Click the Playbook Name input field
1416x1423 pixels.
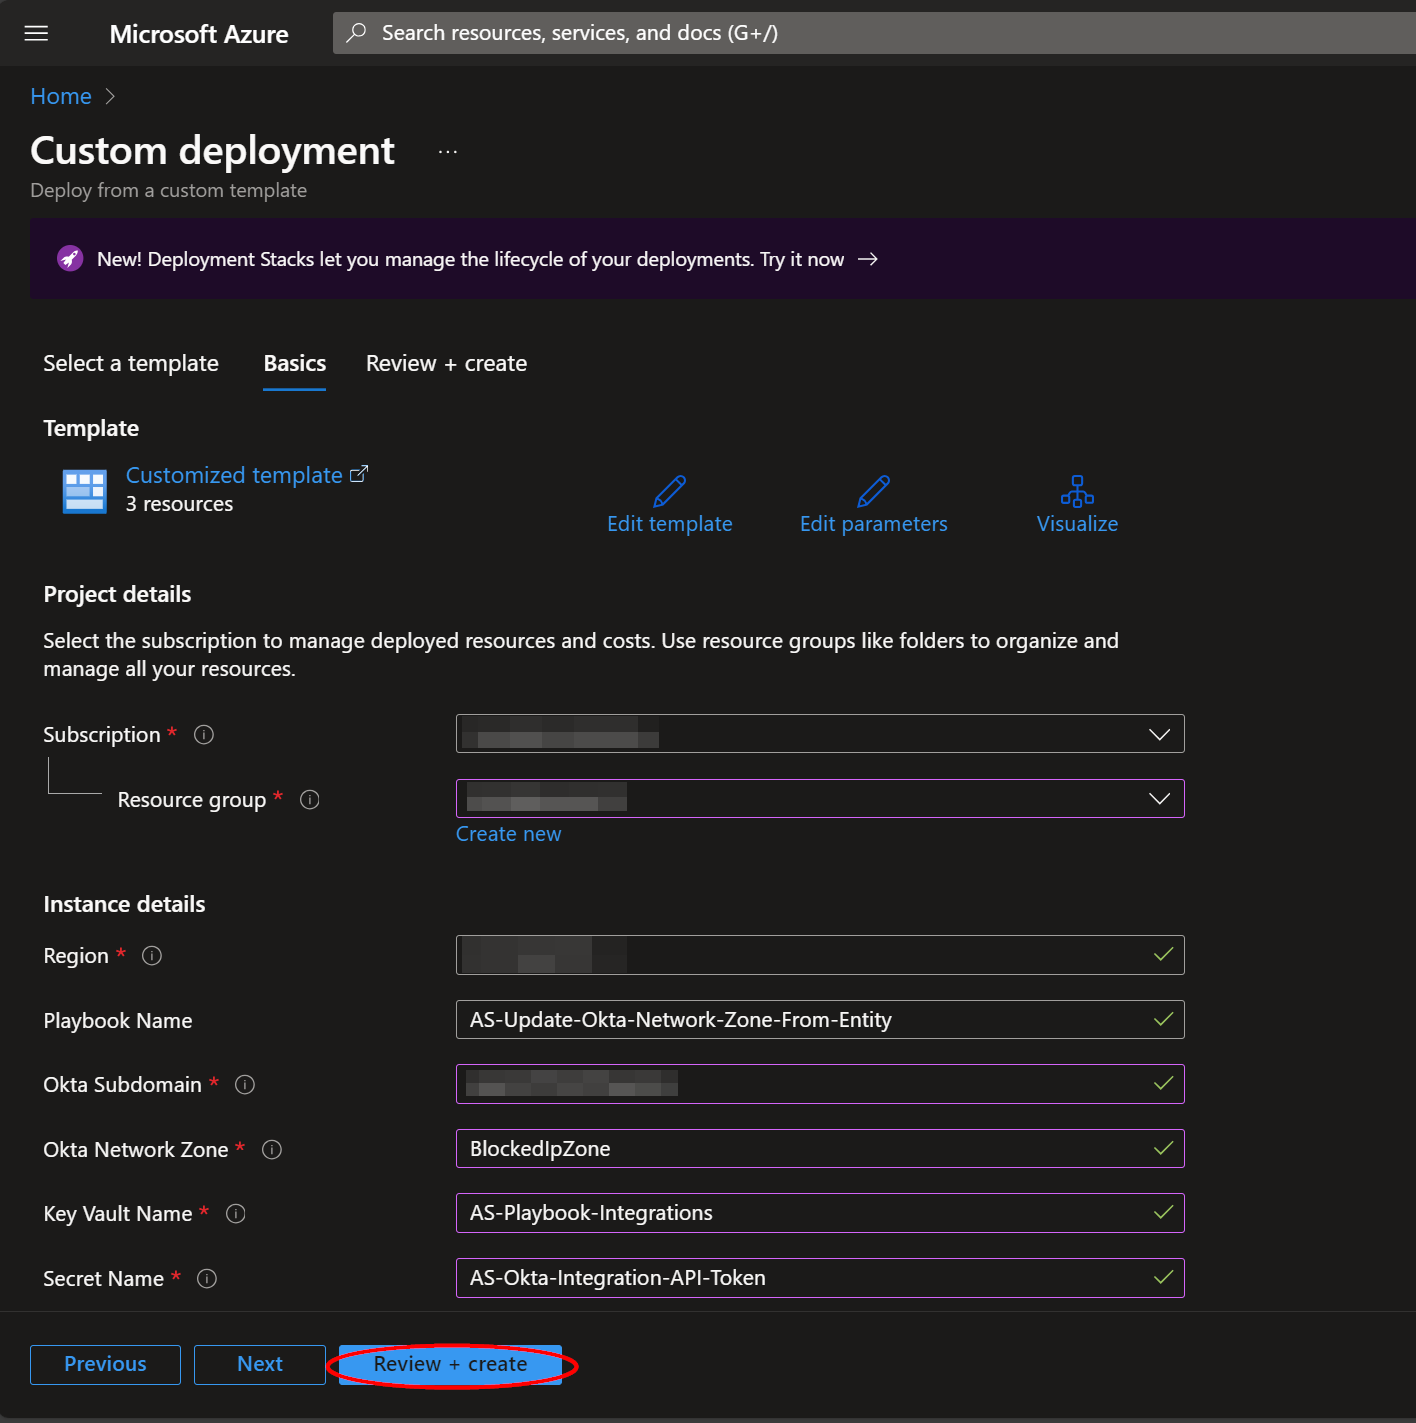820,1020
